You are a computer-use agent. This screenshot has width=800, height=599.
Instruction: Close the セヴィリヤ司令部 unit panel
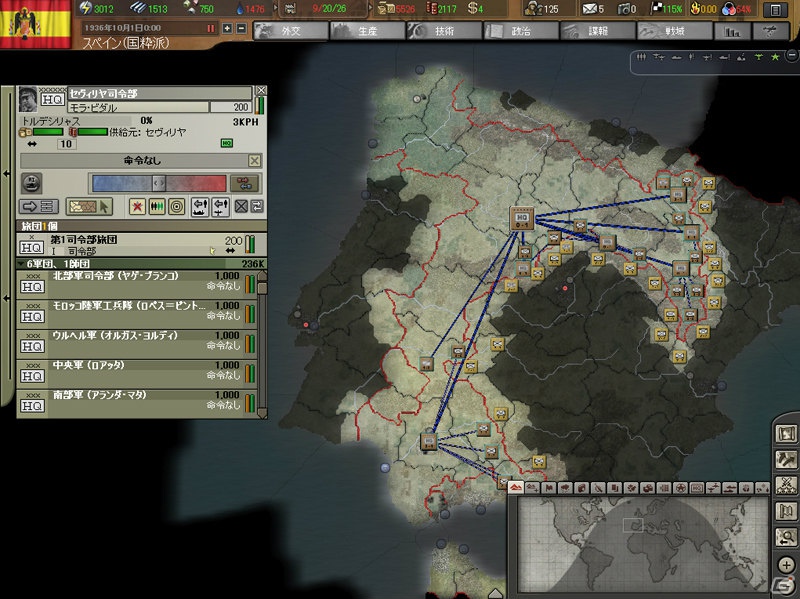coord(261,90)
